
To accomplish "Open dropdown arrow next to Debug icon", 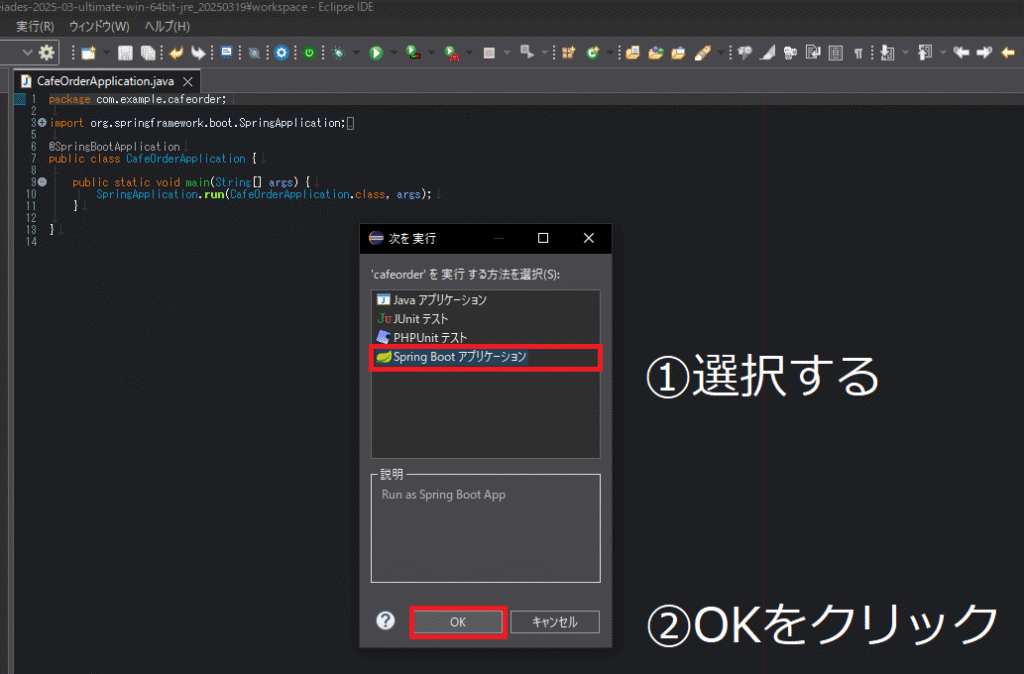I will coord(356,53).
